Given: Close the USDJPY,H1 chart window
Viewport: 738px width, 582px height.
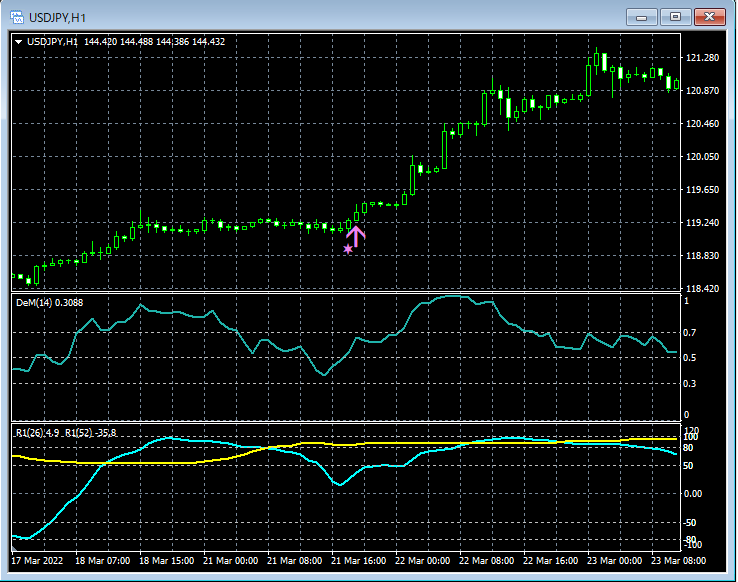Looking at the screenshot, I should [711, 16].
